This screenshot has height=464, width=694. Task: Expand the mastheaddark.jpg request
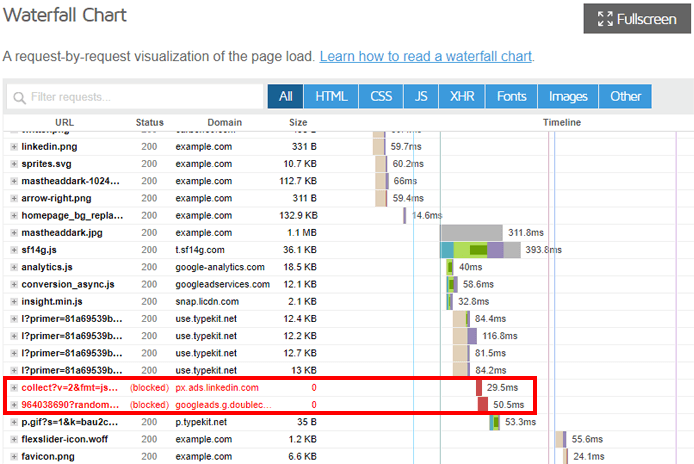coord(14,233)
